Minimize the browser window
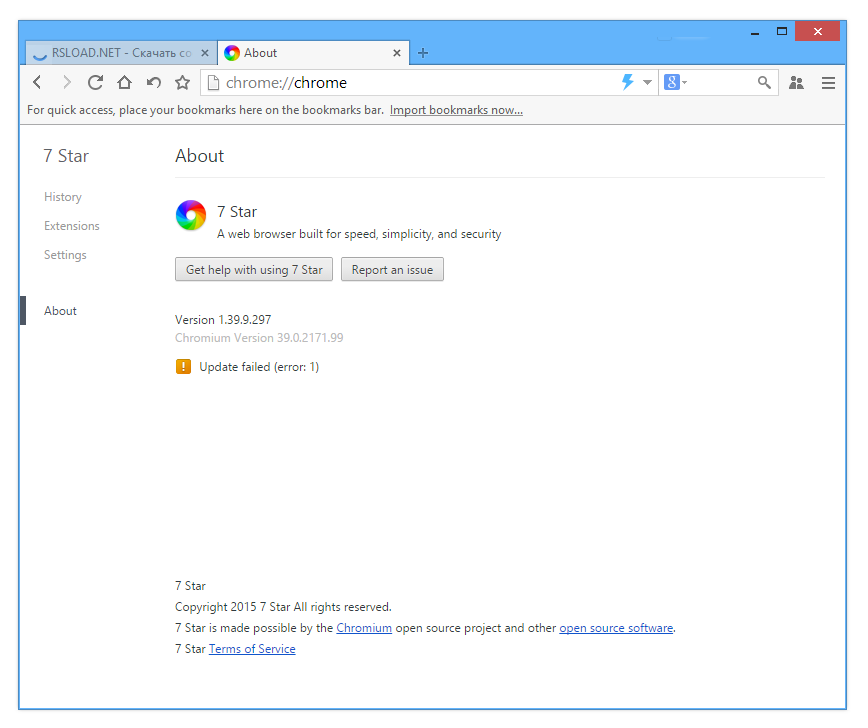 (x=755, y=32)
